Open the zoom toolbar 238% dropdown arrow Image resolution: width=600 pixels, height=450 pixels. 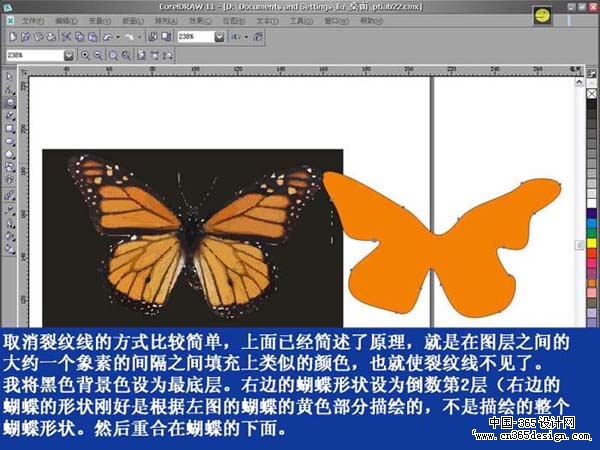click(68, 55)
